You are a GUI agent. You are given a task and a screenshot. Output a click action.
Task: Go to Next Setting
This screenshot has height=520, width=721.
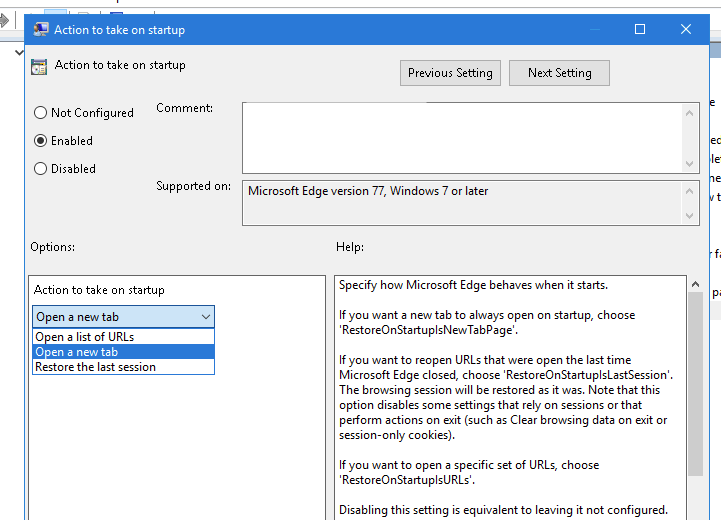[x=559, y=73]
